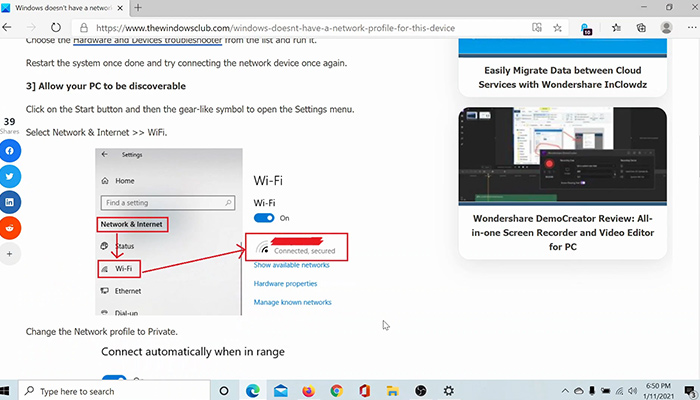Image resolution: width=700 pixels, height=400 pixels.
Task: Share the article on Facebook
Action: 10,151
